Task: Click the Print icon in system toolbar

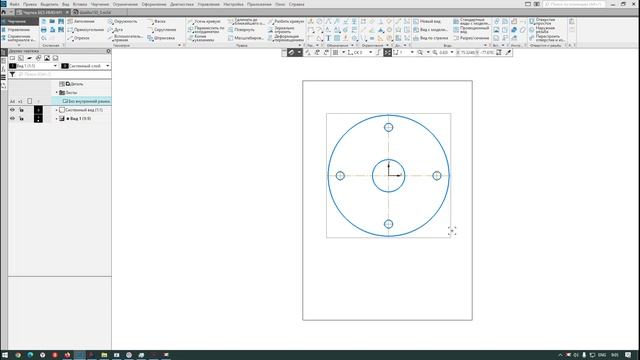Action: point(44,30)
